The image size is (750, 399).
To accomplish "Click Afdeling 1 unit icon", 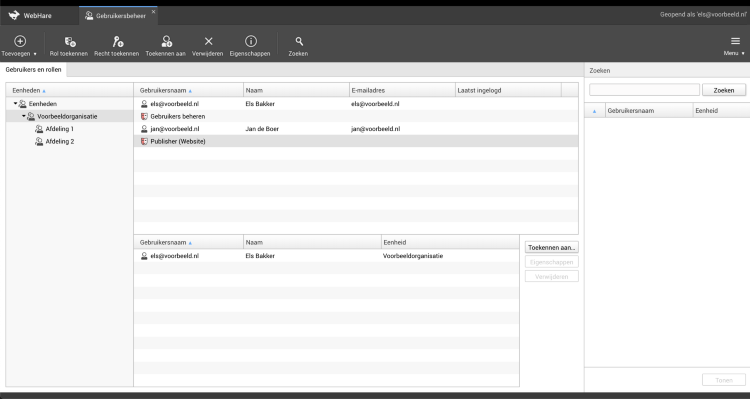I will click(39, 129).
